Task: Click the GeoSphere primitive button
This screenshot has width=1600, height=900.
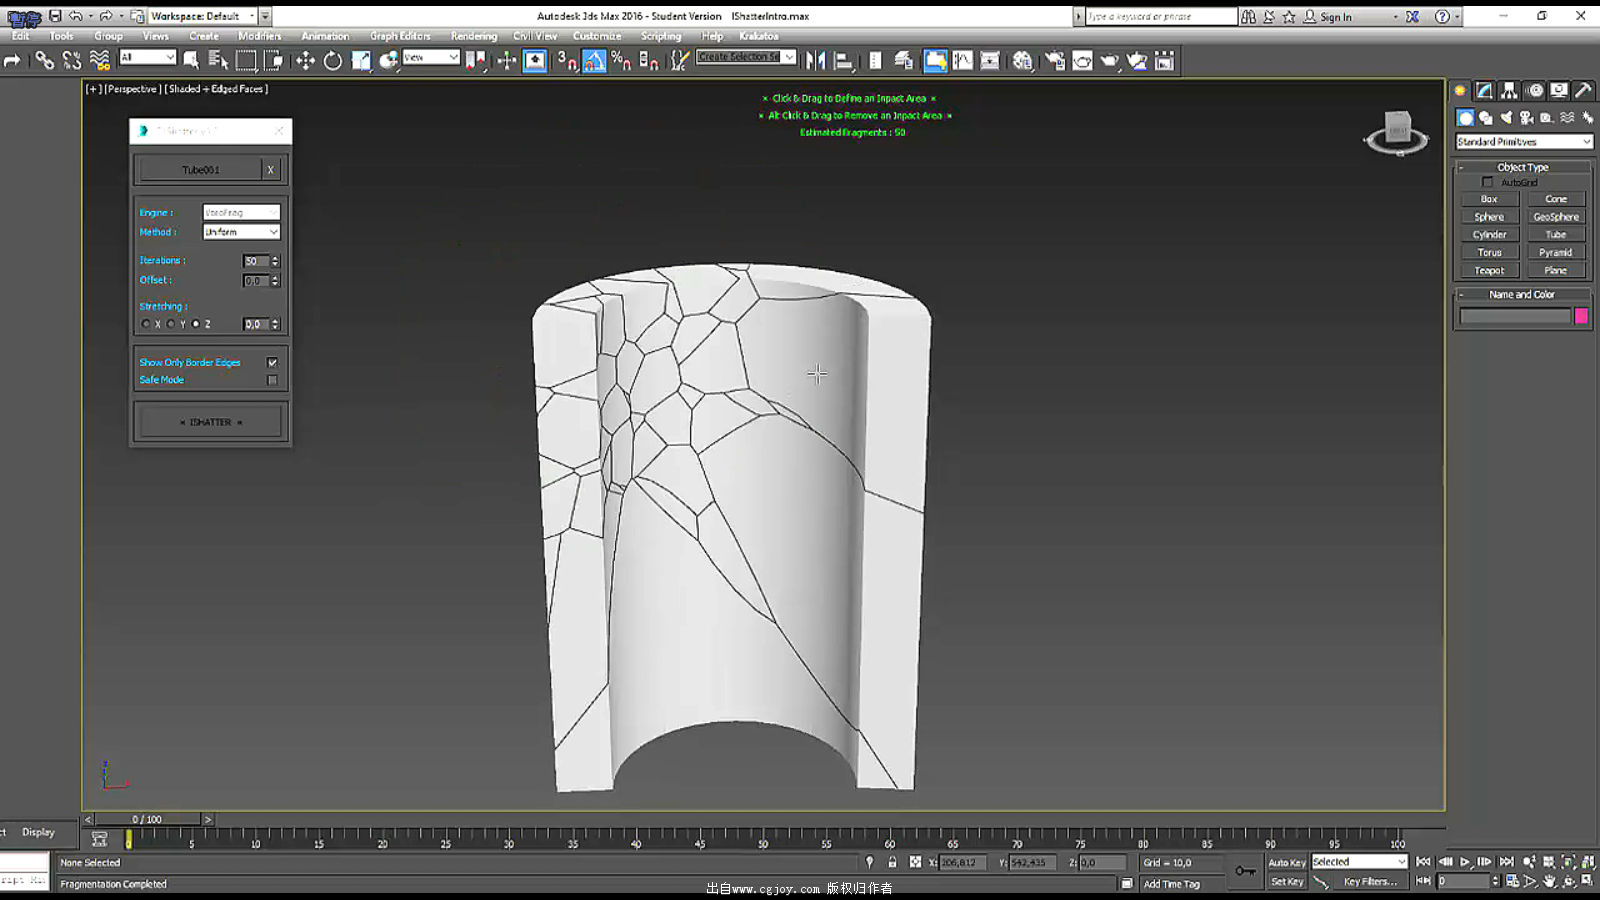Action: [1556, 217]
